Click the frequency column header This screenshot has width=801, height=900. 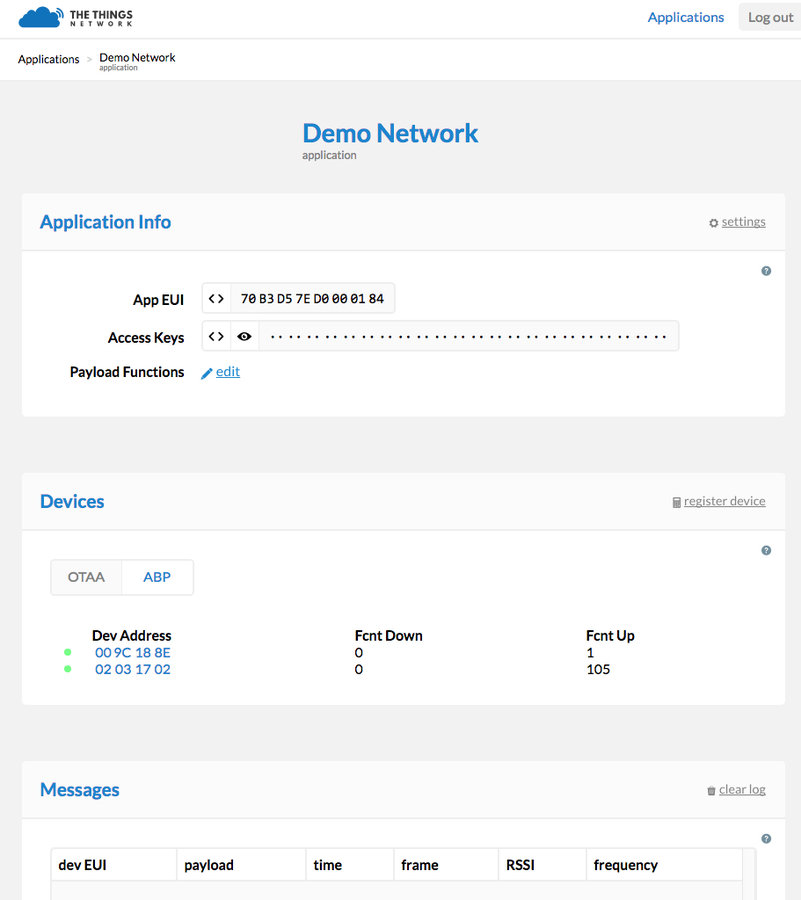pyautogui.click(x=664, y=865)
